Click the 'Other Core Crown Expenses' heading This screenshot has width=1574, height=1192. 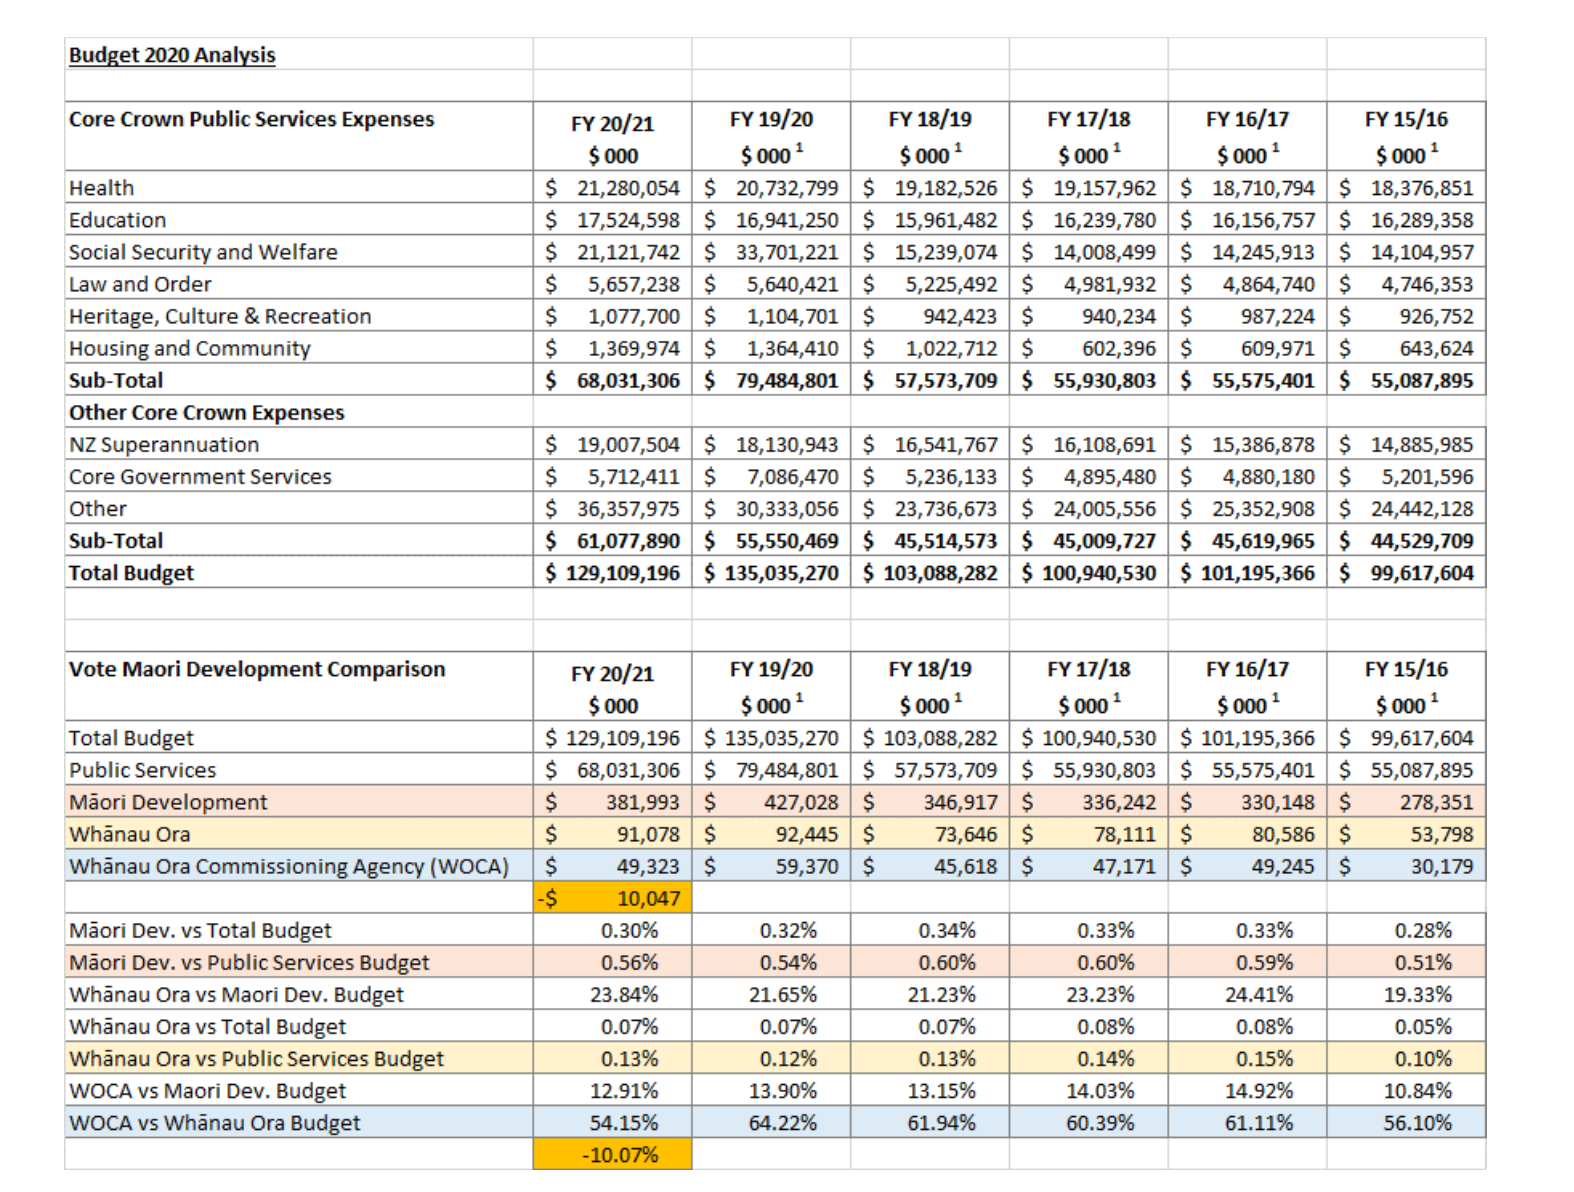[206, 412]
